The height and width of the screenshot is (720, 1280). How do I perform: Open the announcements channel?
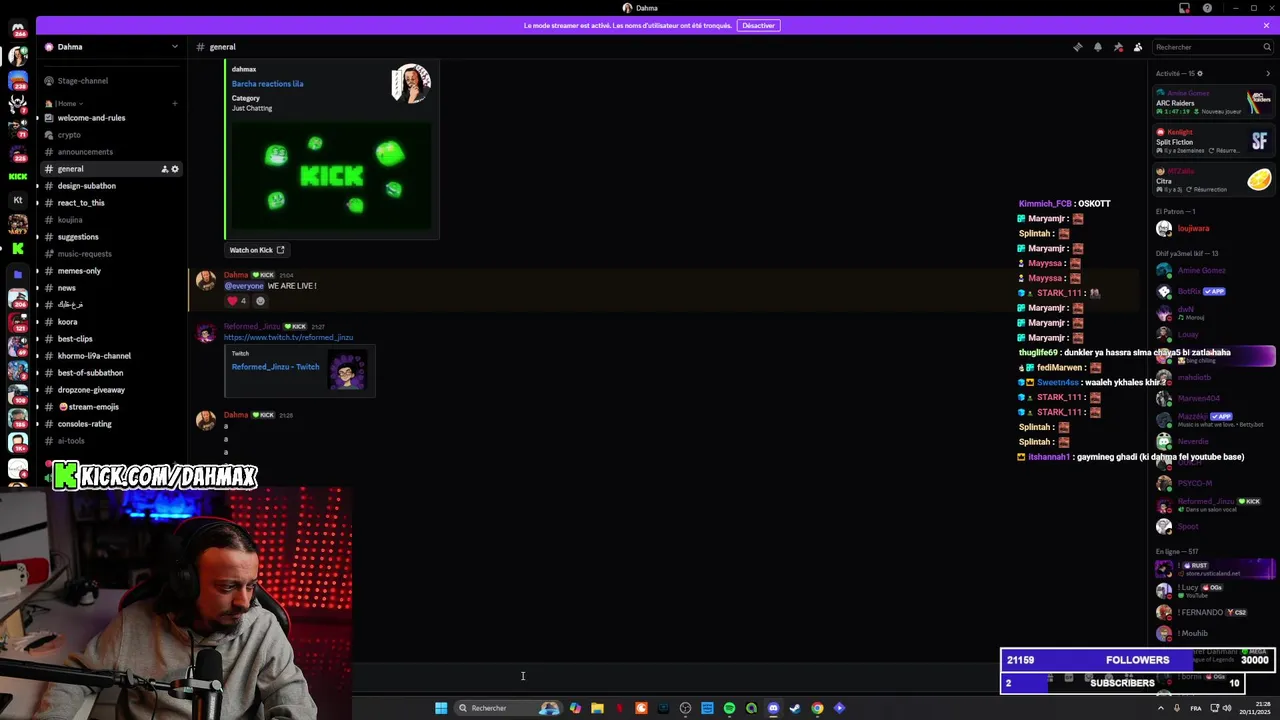point(111,152)
